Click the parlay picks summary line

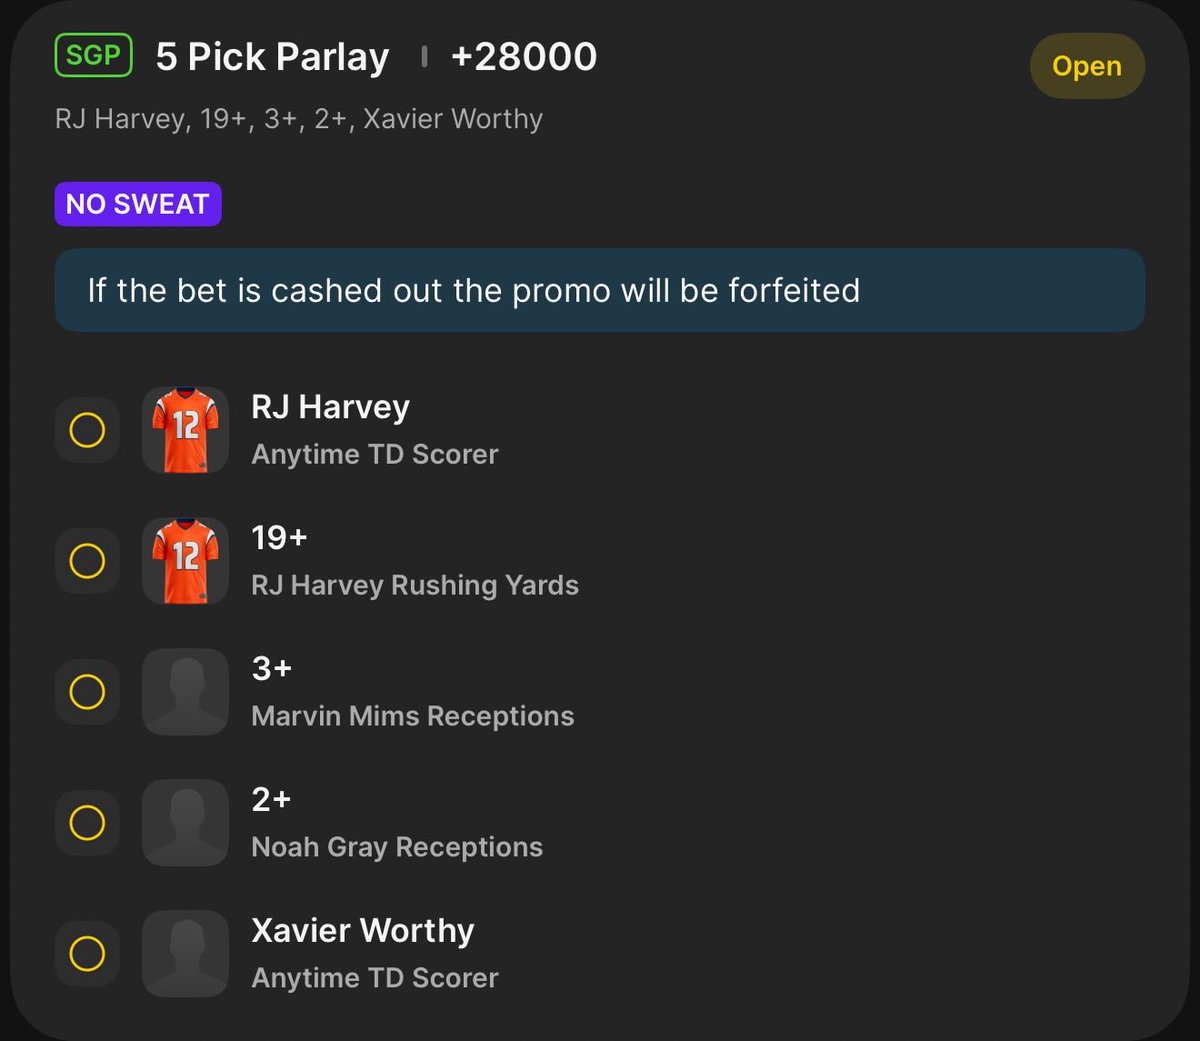point(299,119)
